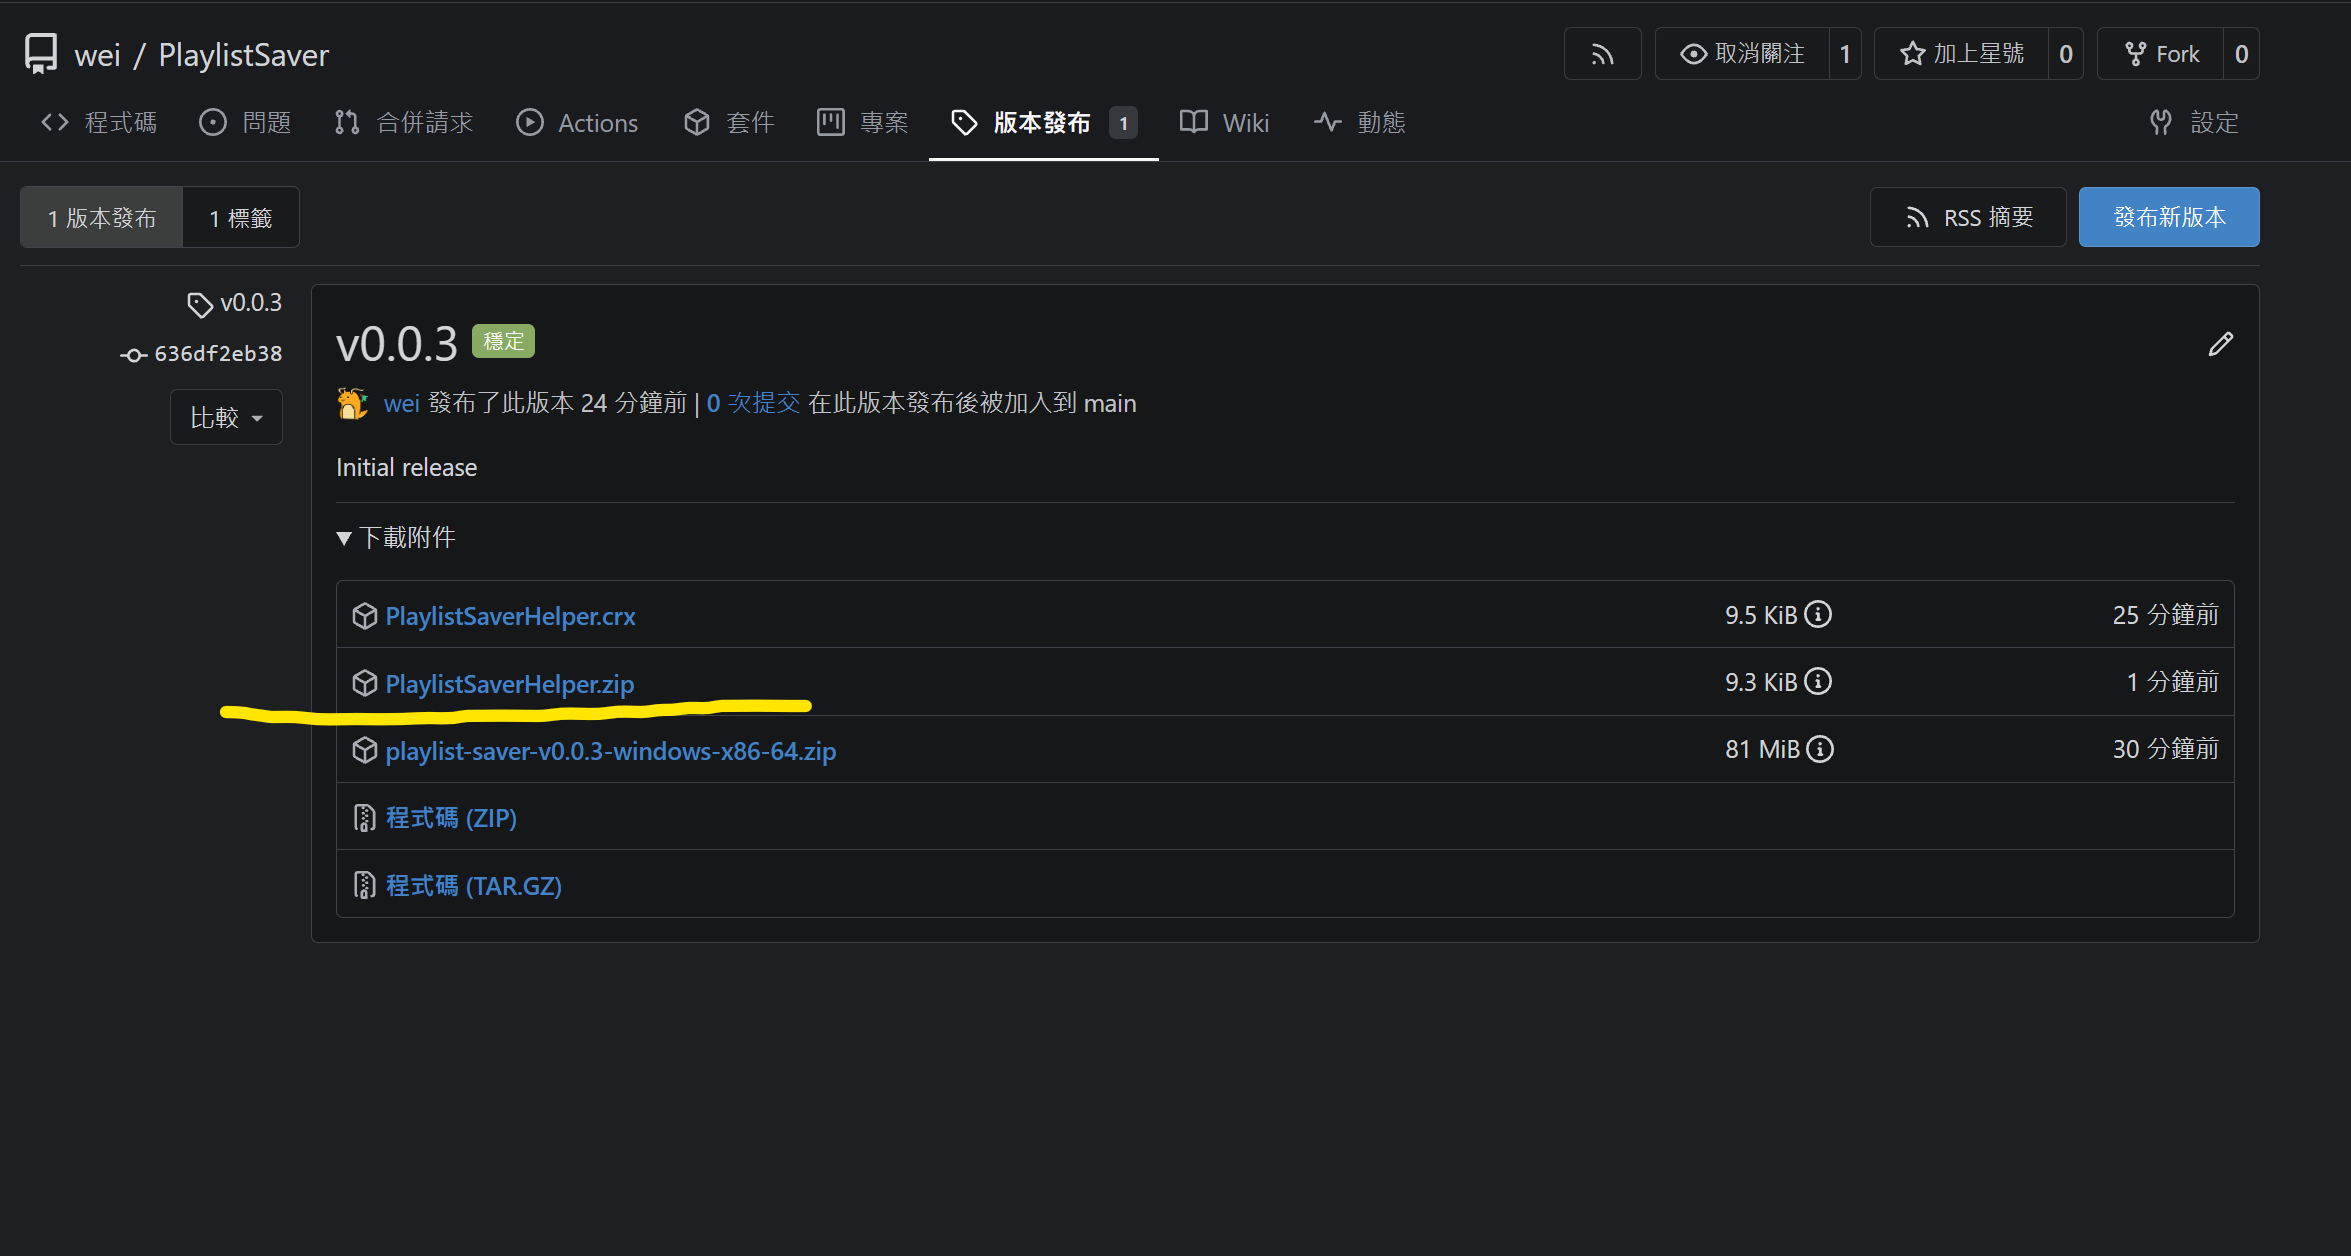Click the 'main' branch name in release info
This screenshot has width=2351, height=1256.
pyautogui.click(x=1110, y=403)
